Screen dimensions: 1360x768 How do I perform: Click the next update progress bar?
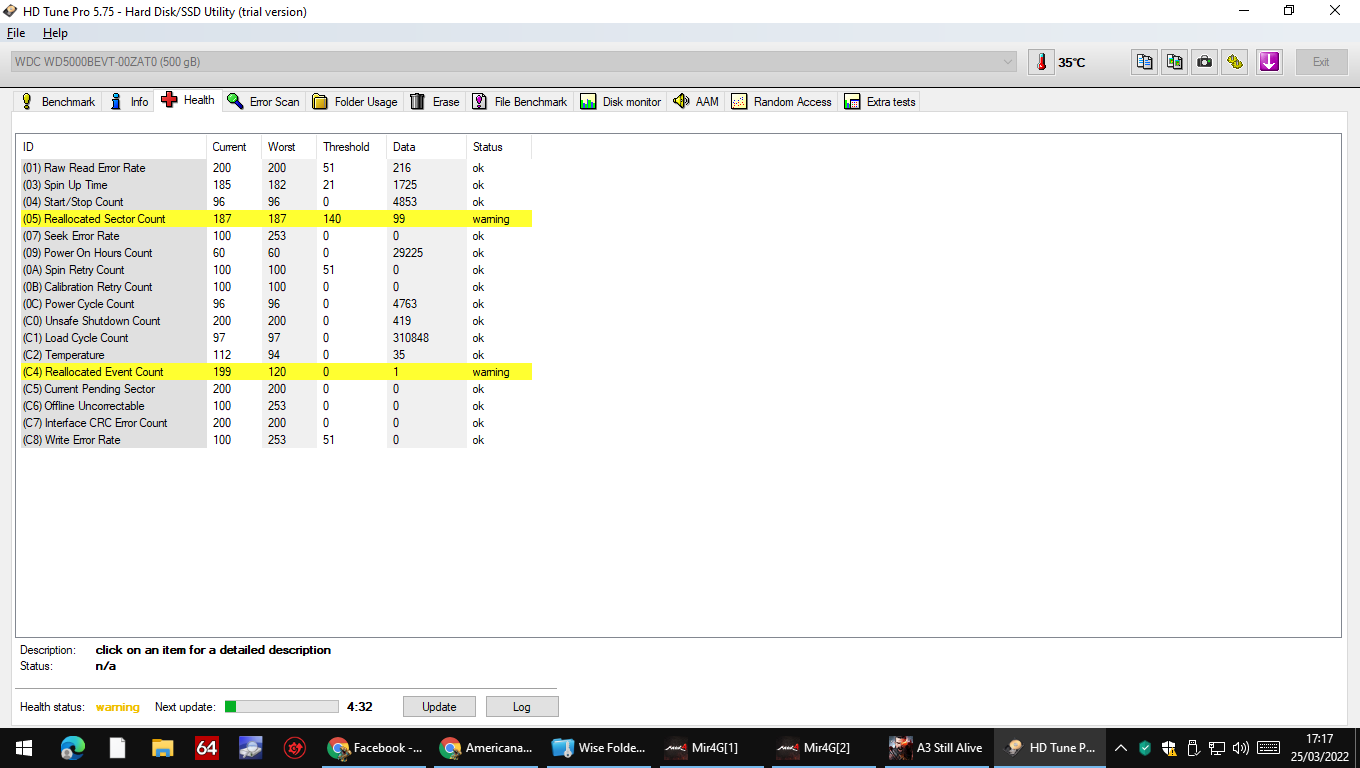282,707
